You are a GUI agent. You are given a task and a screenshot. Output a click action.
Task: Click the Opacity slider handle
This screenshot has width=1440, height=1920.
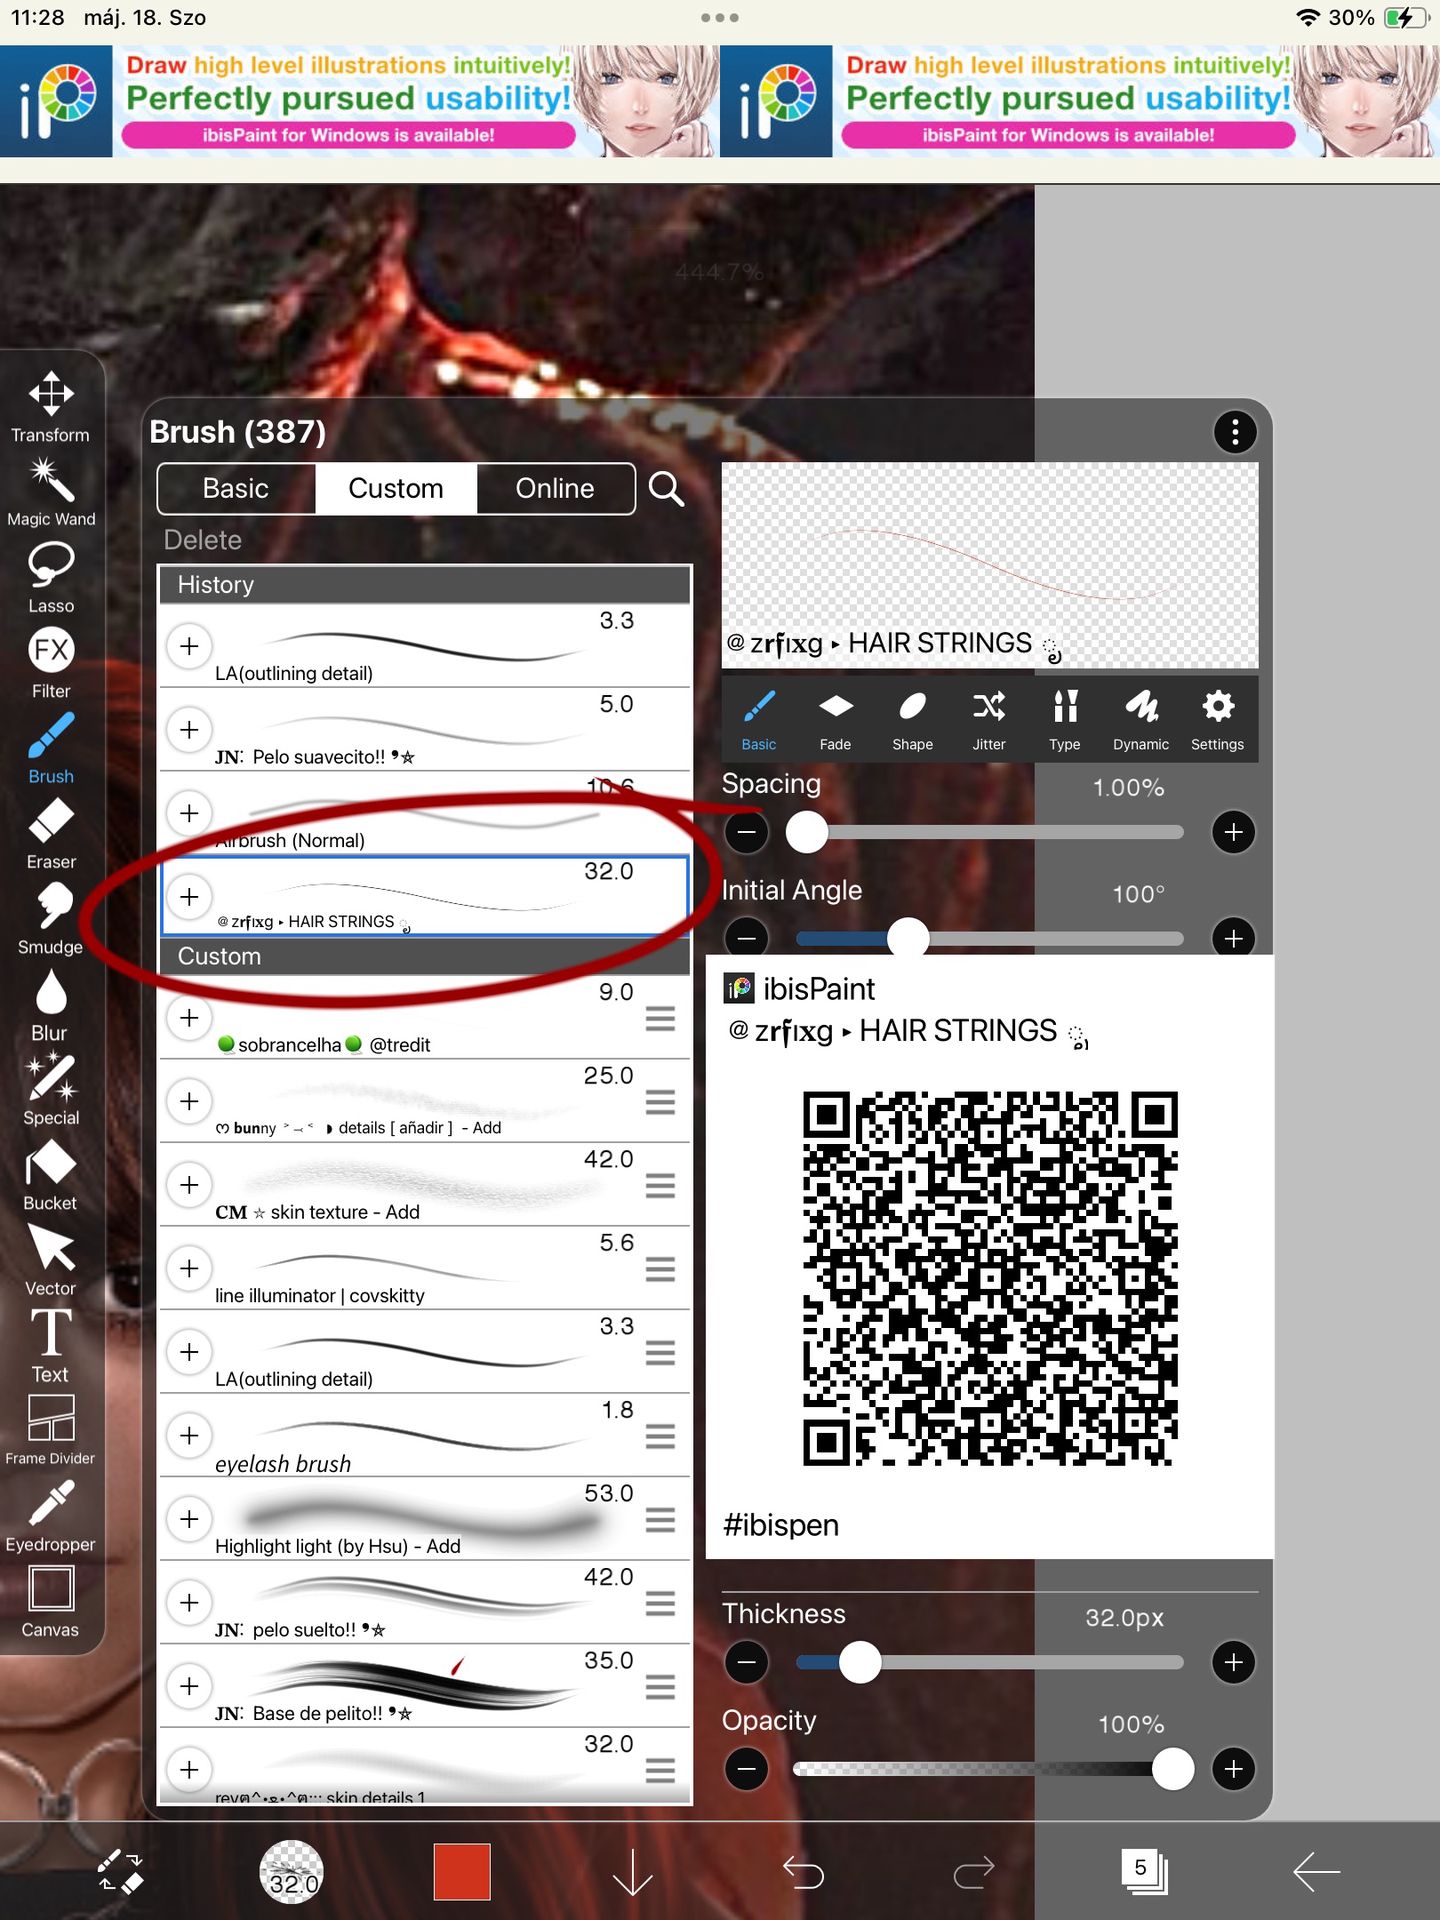tap(1173, 1769)
